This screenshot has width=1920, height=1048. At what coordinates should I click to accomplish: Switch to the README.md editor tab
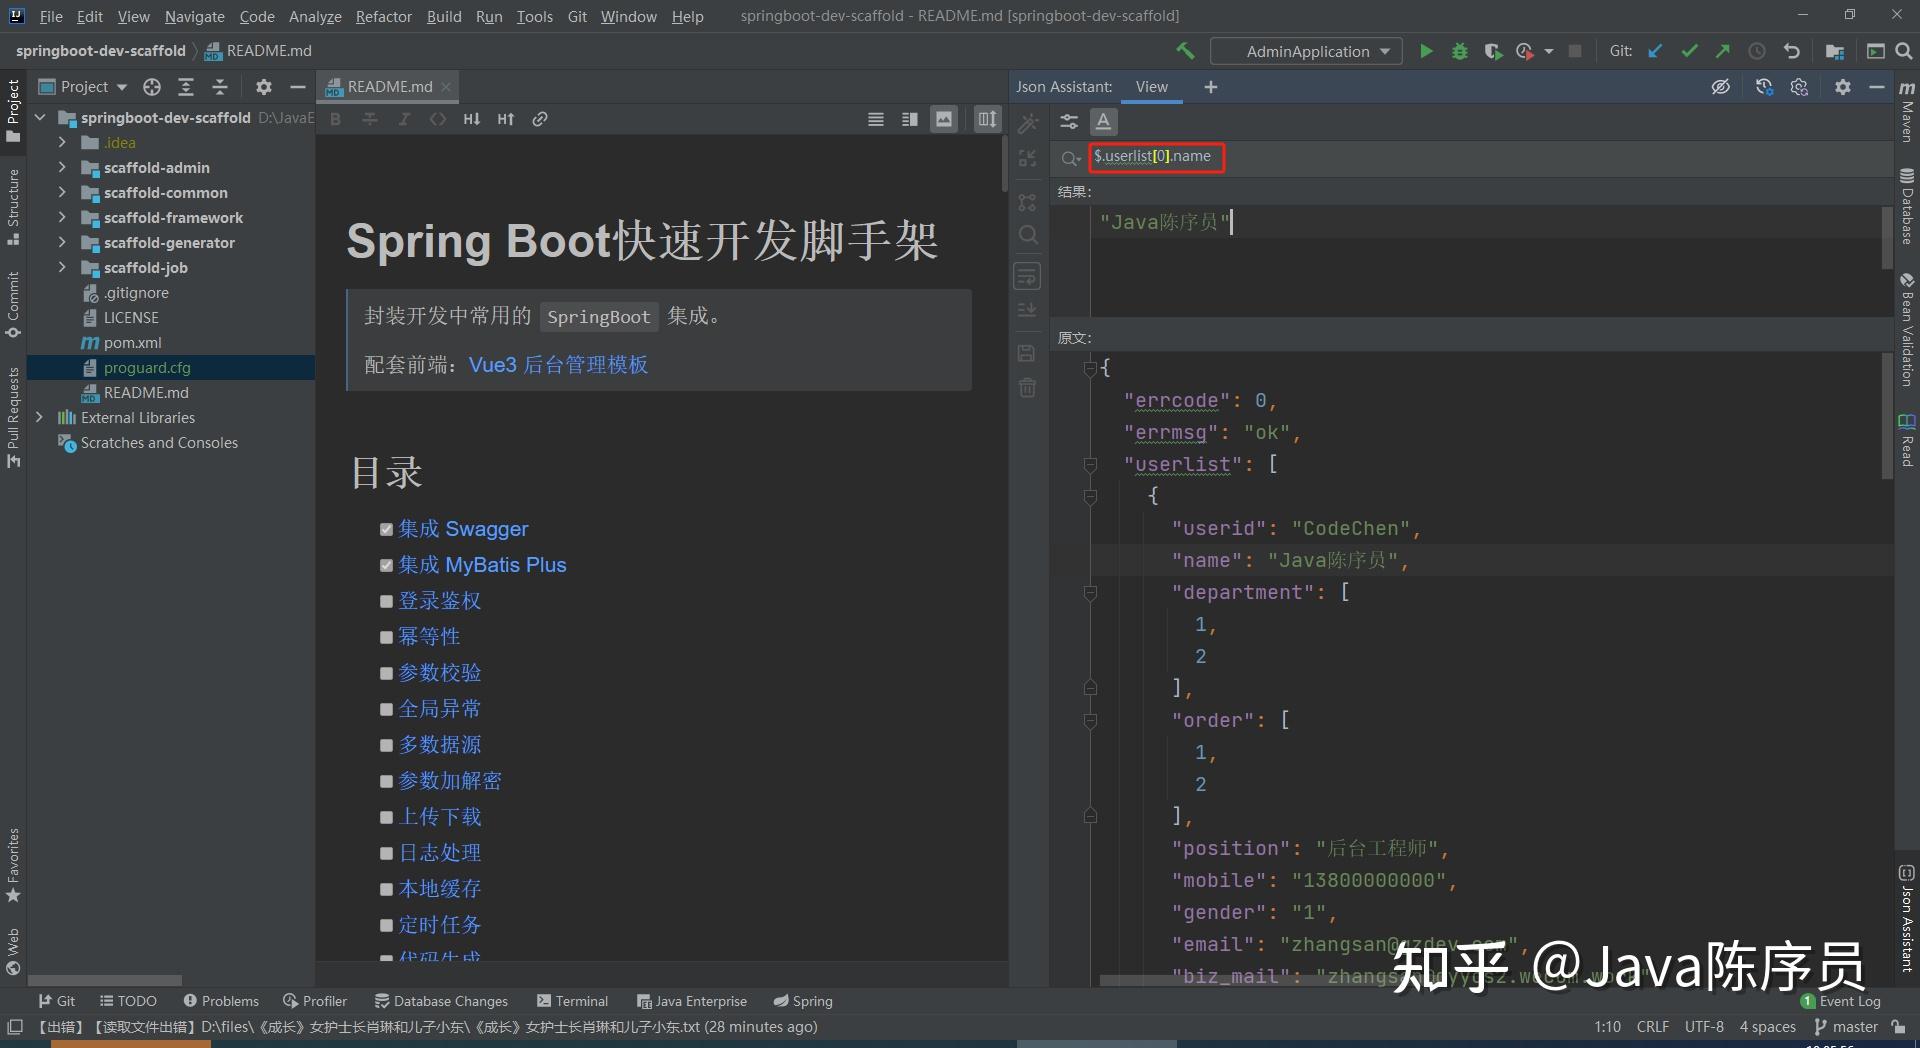tap(386, 86)
